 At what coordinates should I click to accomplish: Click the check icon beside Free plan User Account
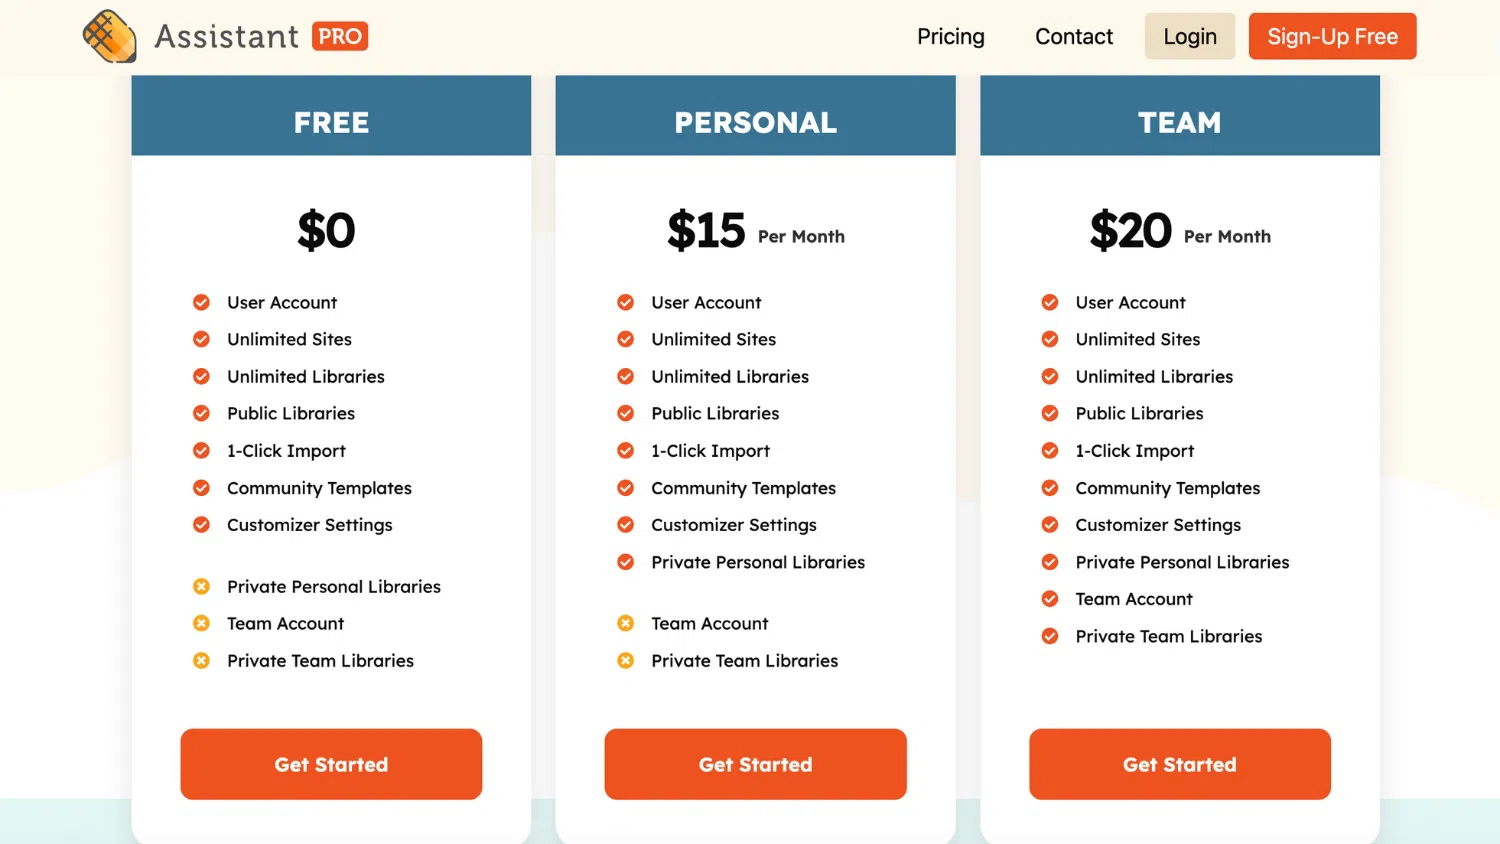click(x=201, y=302)
